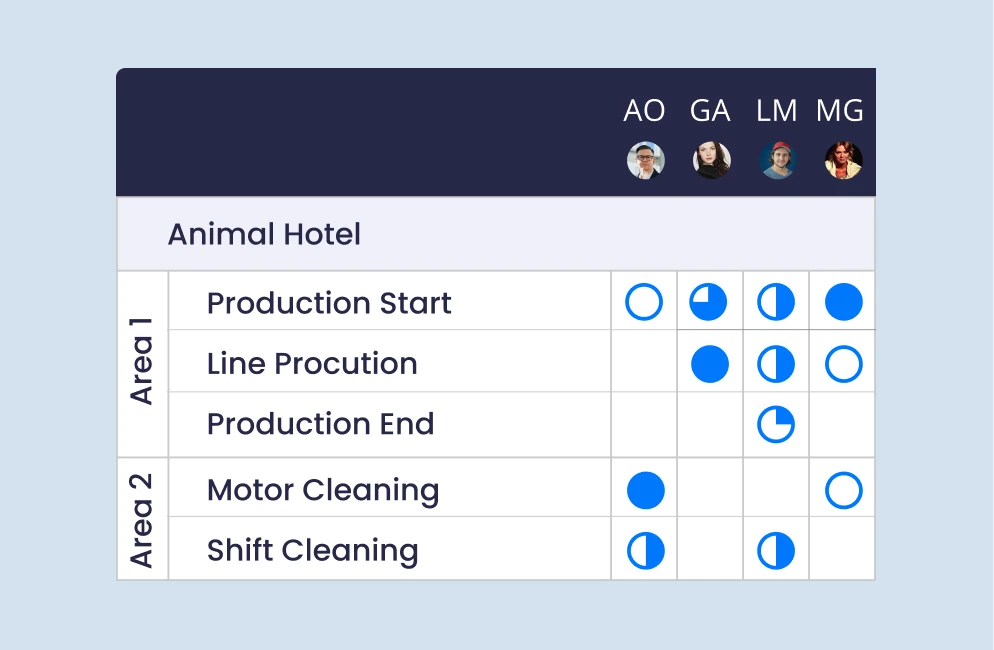994x650 pixels.
Task: Open GA's profile avatar
Action: (x=712, y=160)
